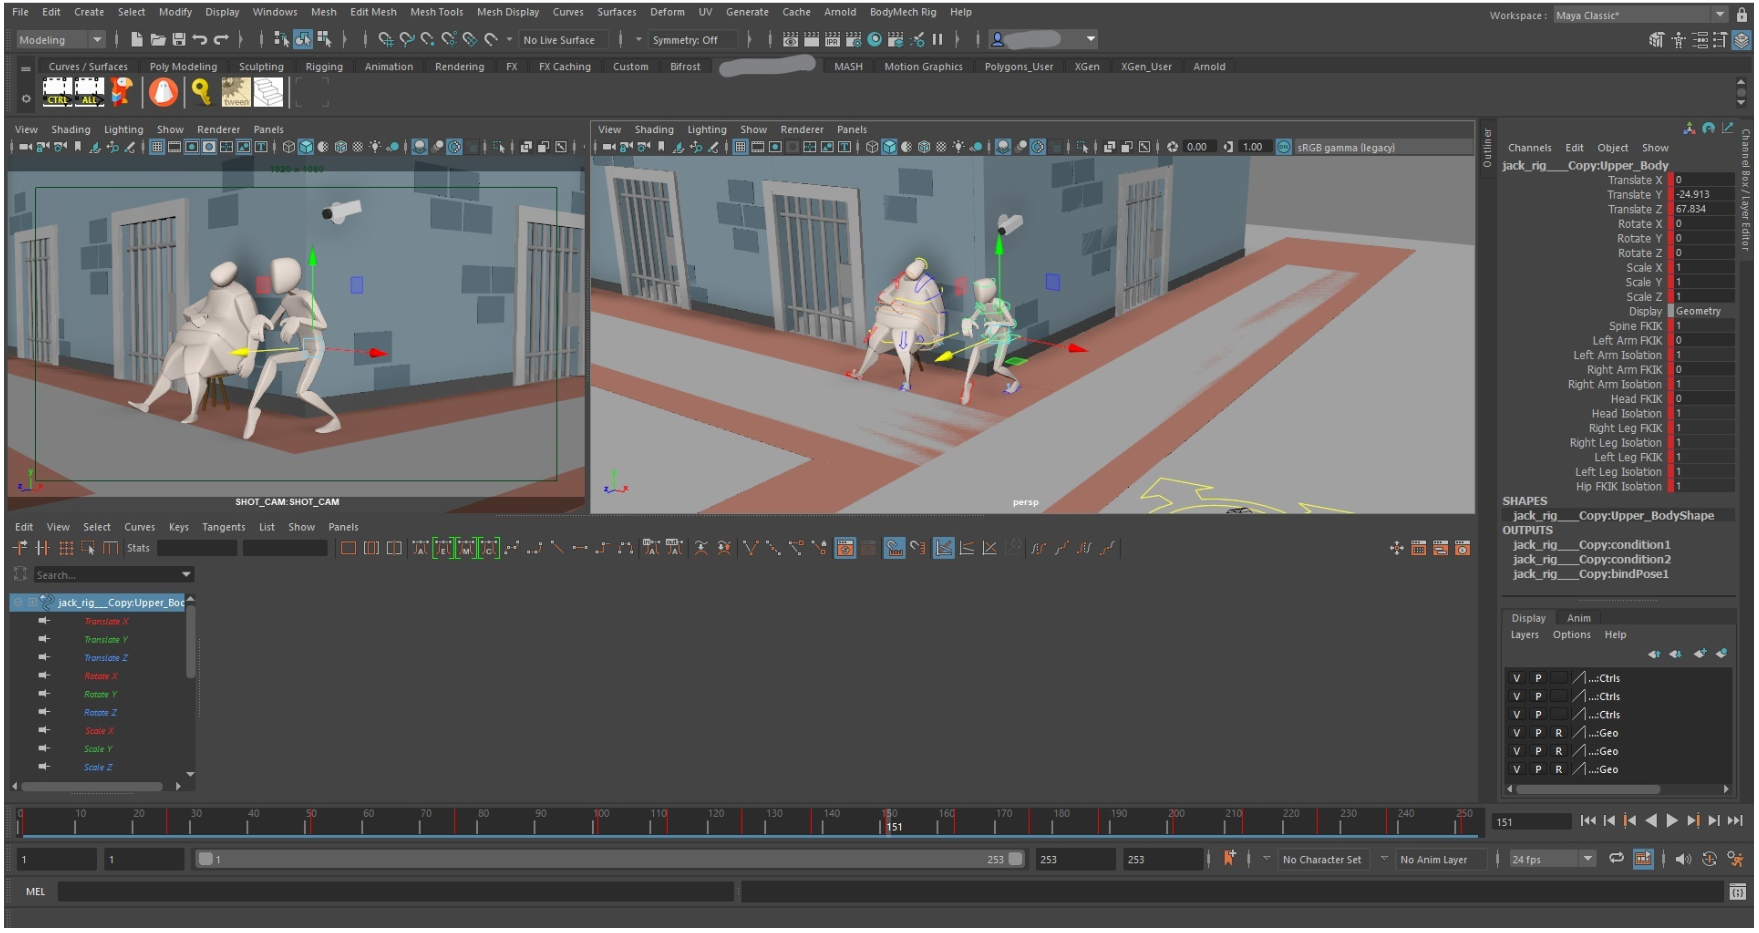Click frame 100 on the time slider
Screen dimensions: 1759x933
(598, 822)
